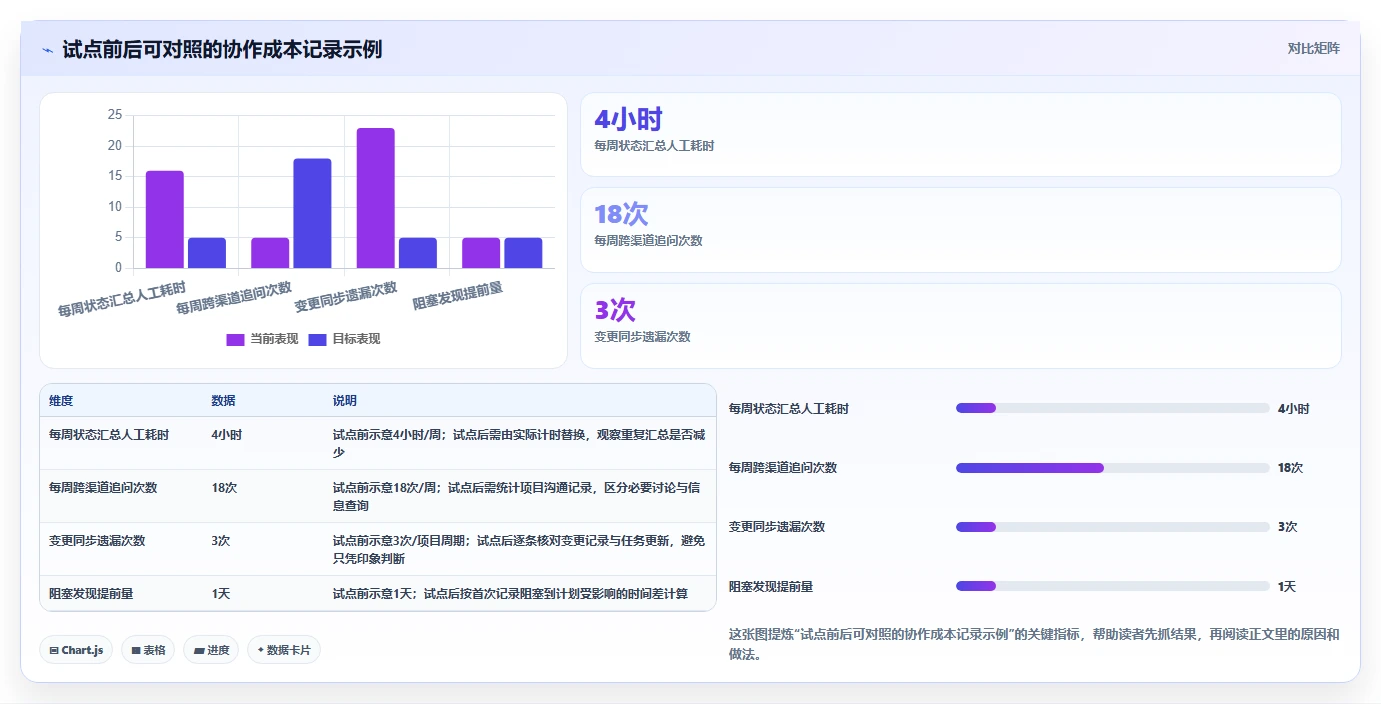This screenshot has width=1381, height=704.
Task: Click the 25 value on the chart y-axis
Action: point(114,115)
